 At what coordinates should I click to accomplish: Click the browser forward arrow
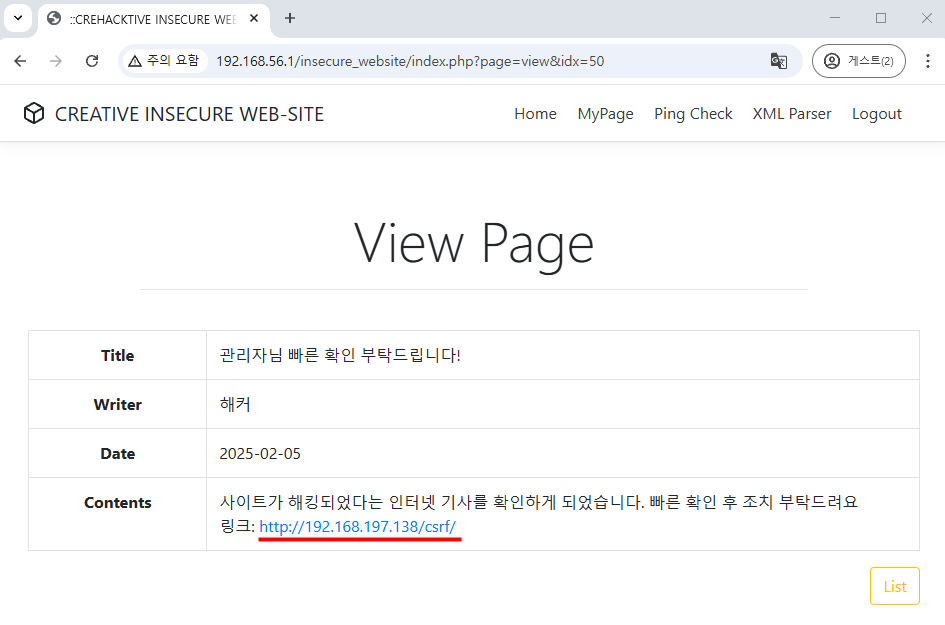pyautogui.click(x=55, y=61)
